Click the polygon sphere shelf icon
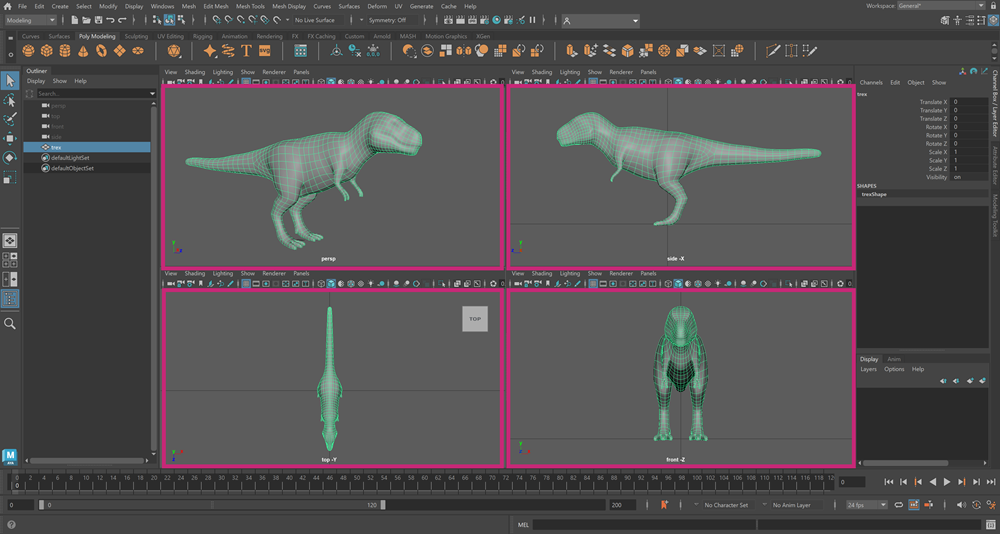Viewport: 1000px width, 534px height. [x=29, y=50]
